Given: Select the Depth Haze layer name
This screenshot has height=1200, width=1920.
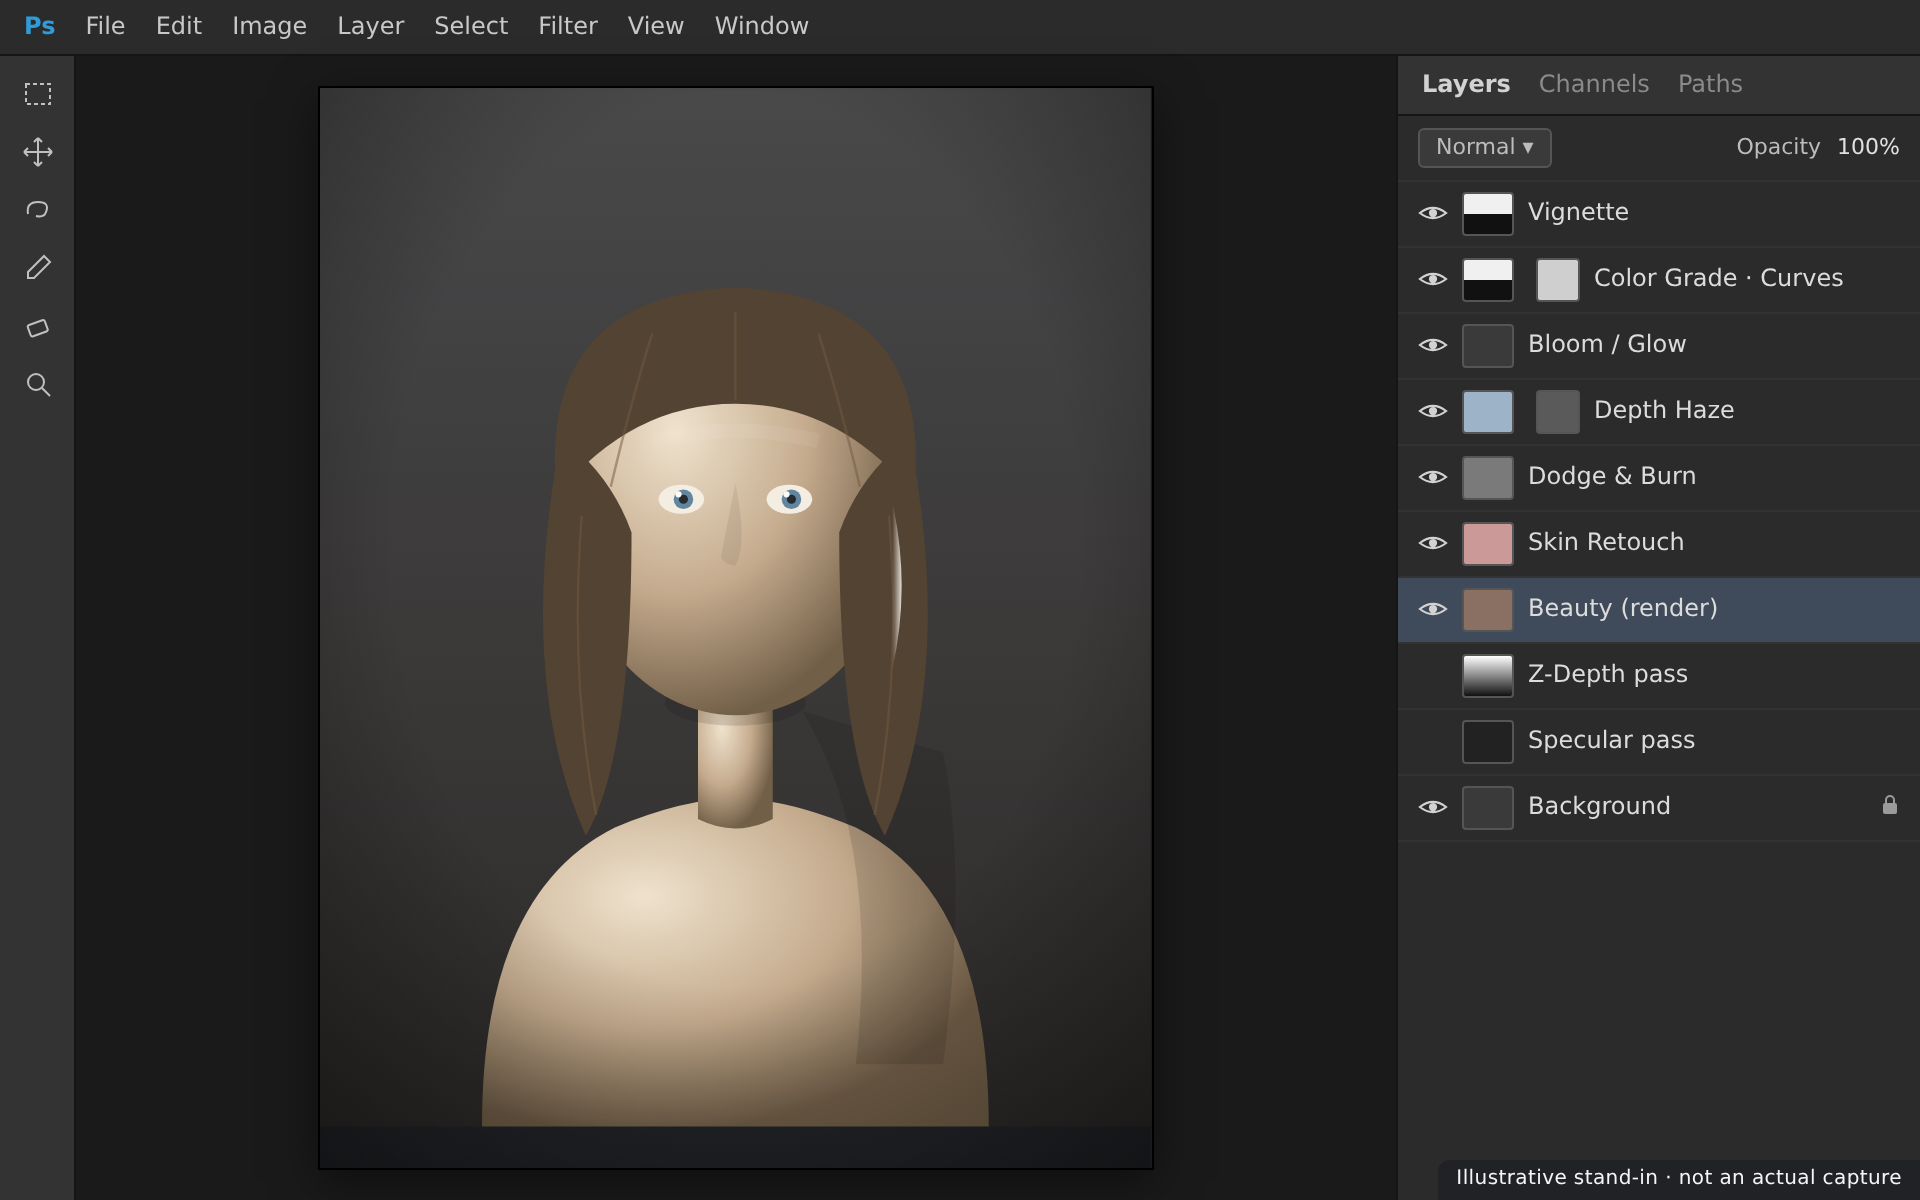Looking at the screenshot, I should 1664,410.
